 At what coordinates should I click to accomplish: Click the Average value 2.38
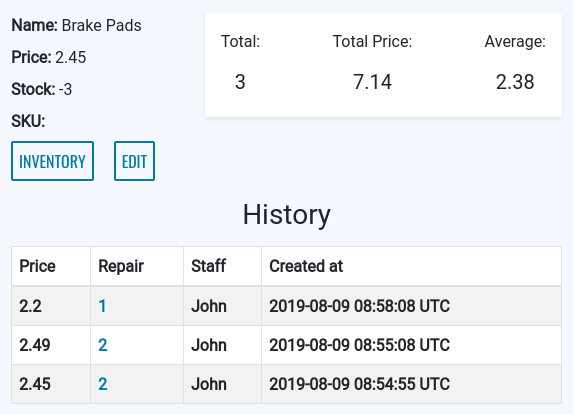[515, 81]
